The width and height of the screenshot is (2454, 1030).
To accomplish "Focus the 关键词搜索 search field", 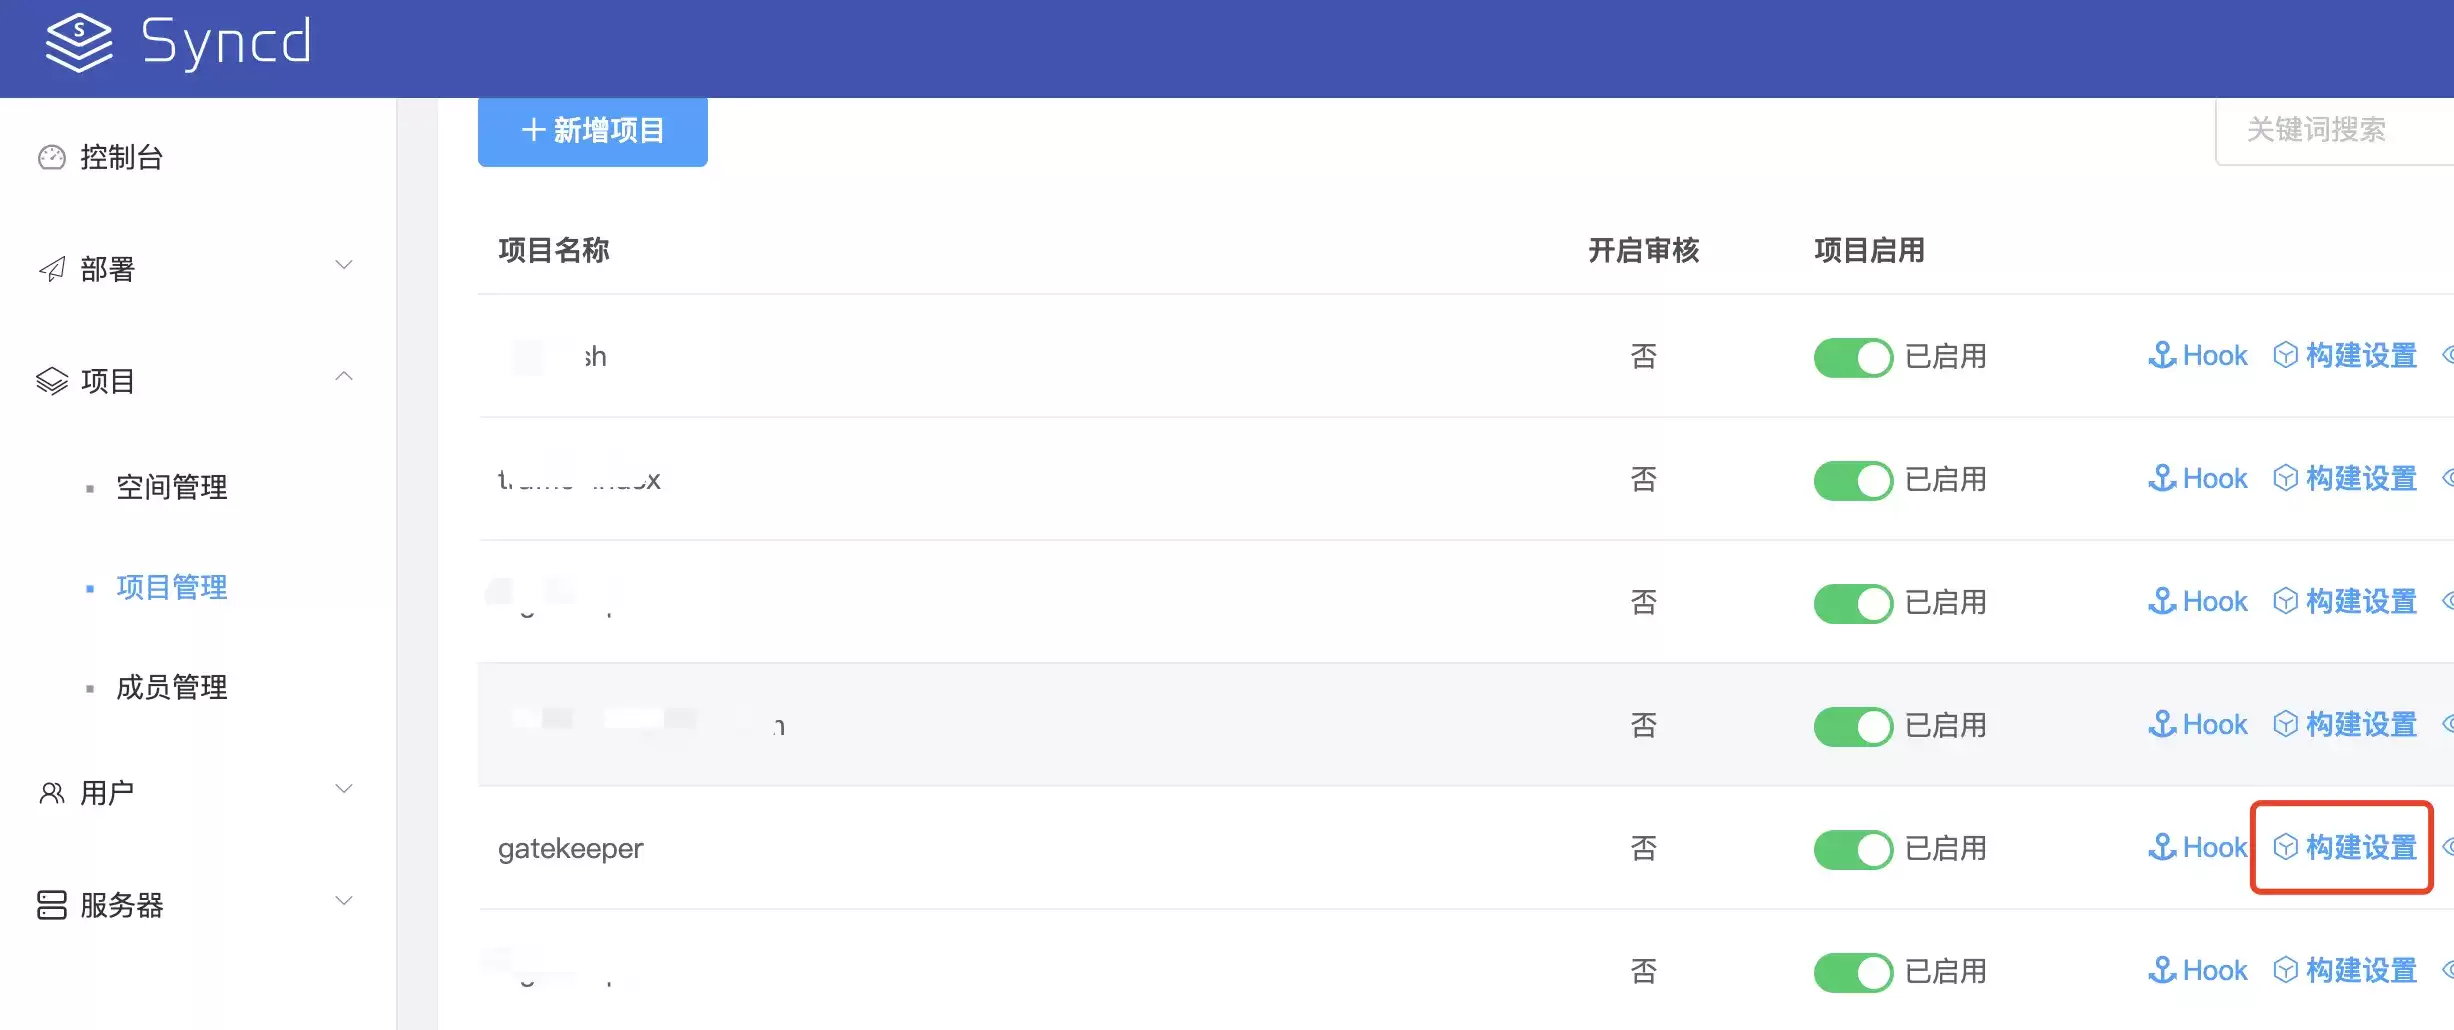I will (x=2334, y=130).
